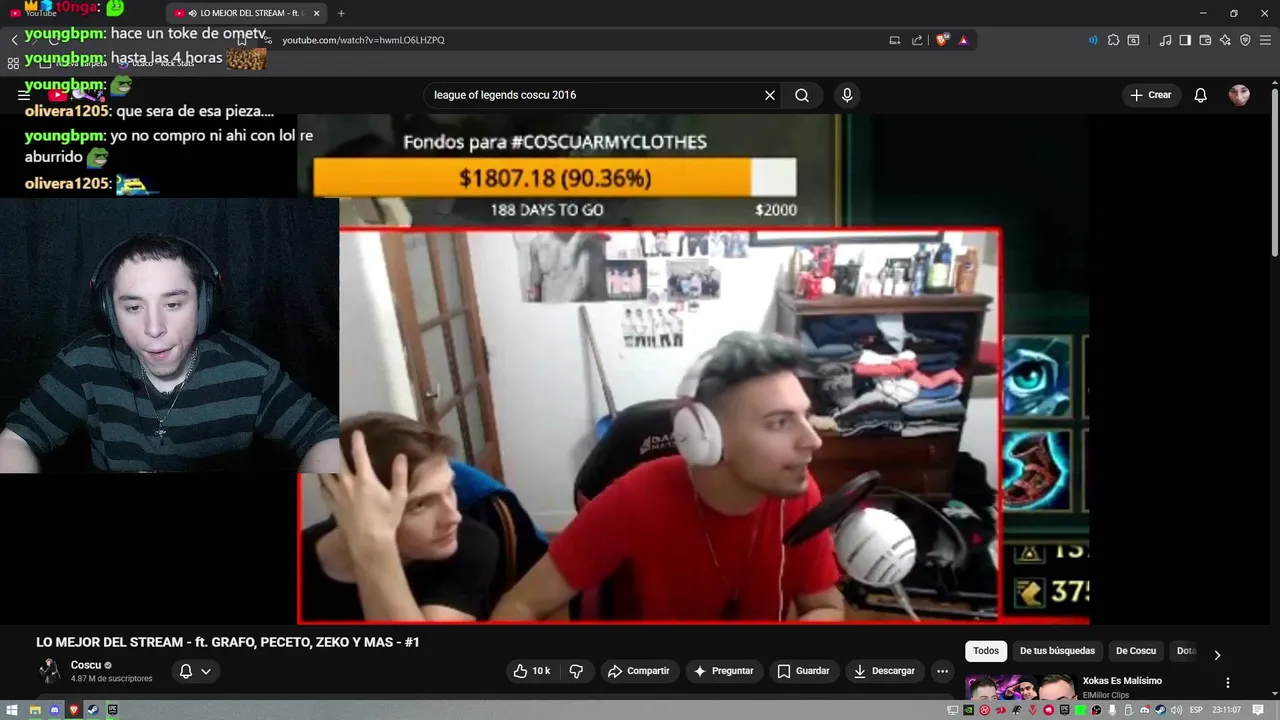Screen dimensions: 1280x720
Task: Toggle the browser sidebar panel icon
Action: point(1185,40)
